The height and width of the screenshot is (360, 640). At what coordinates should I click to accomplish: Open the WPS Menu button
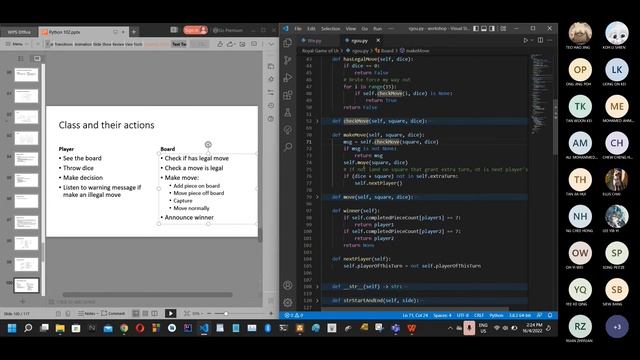[15, 44]
